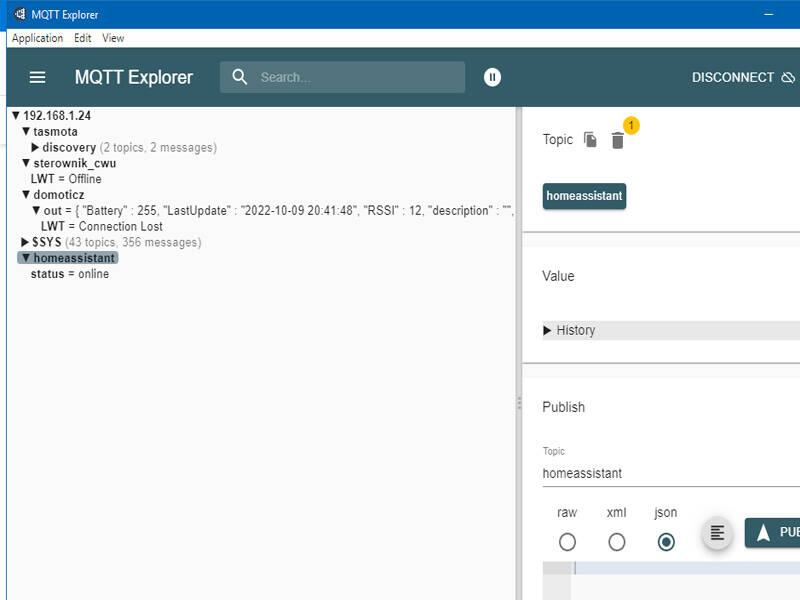Copy topic to clipboard icon
Image resolution: width=800 pixels, height=600 pixels.
tap(590, 139)
